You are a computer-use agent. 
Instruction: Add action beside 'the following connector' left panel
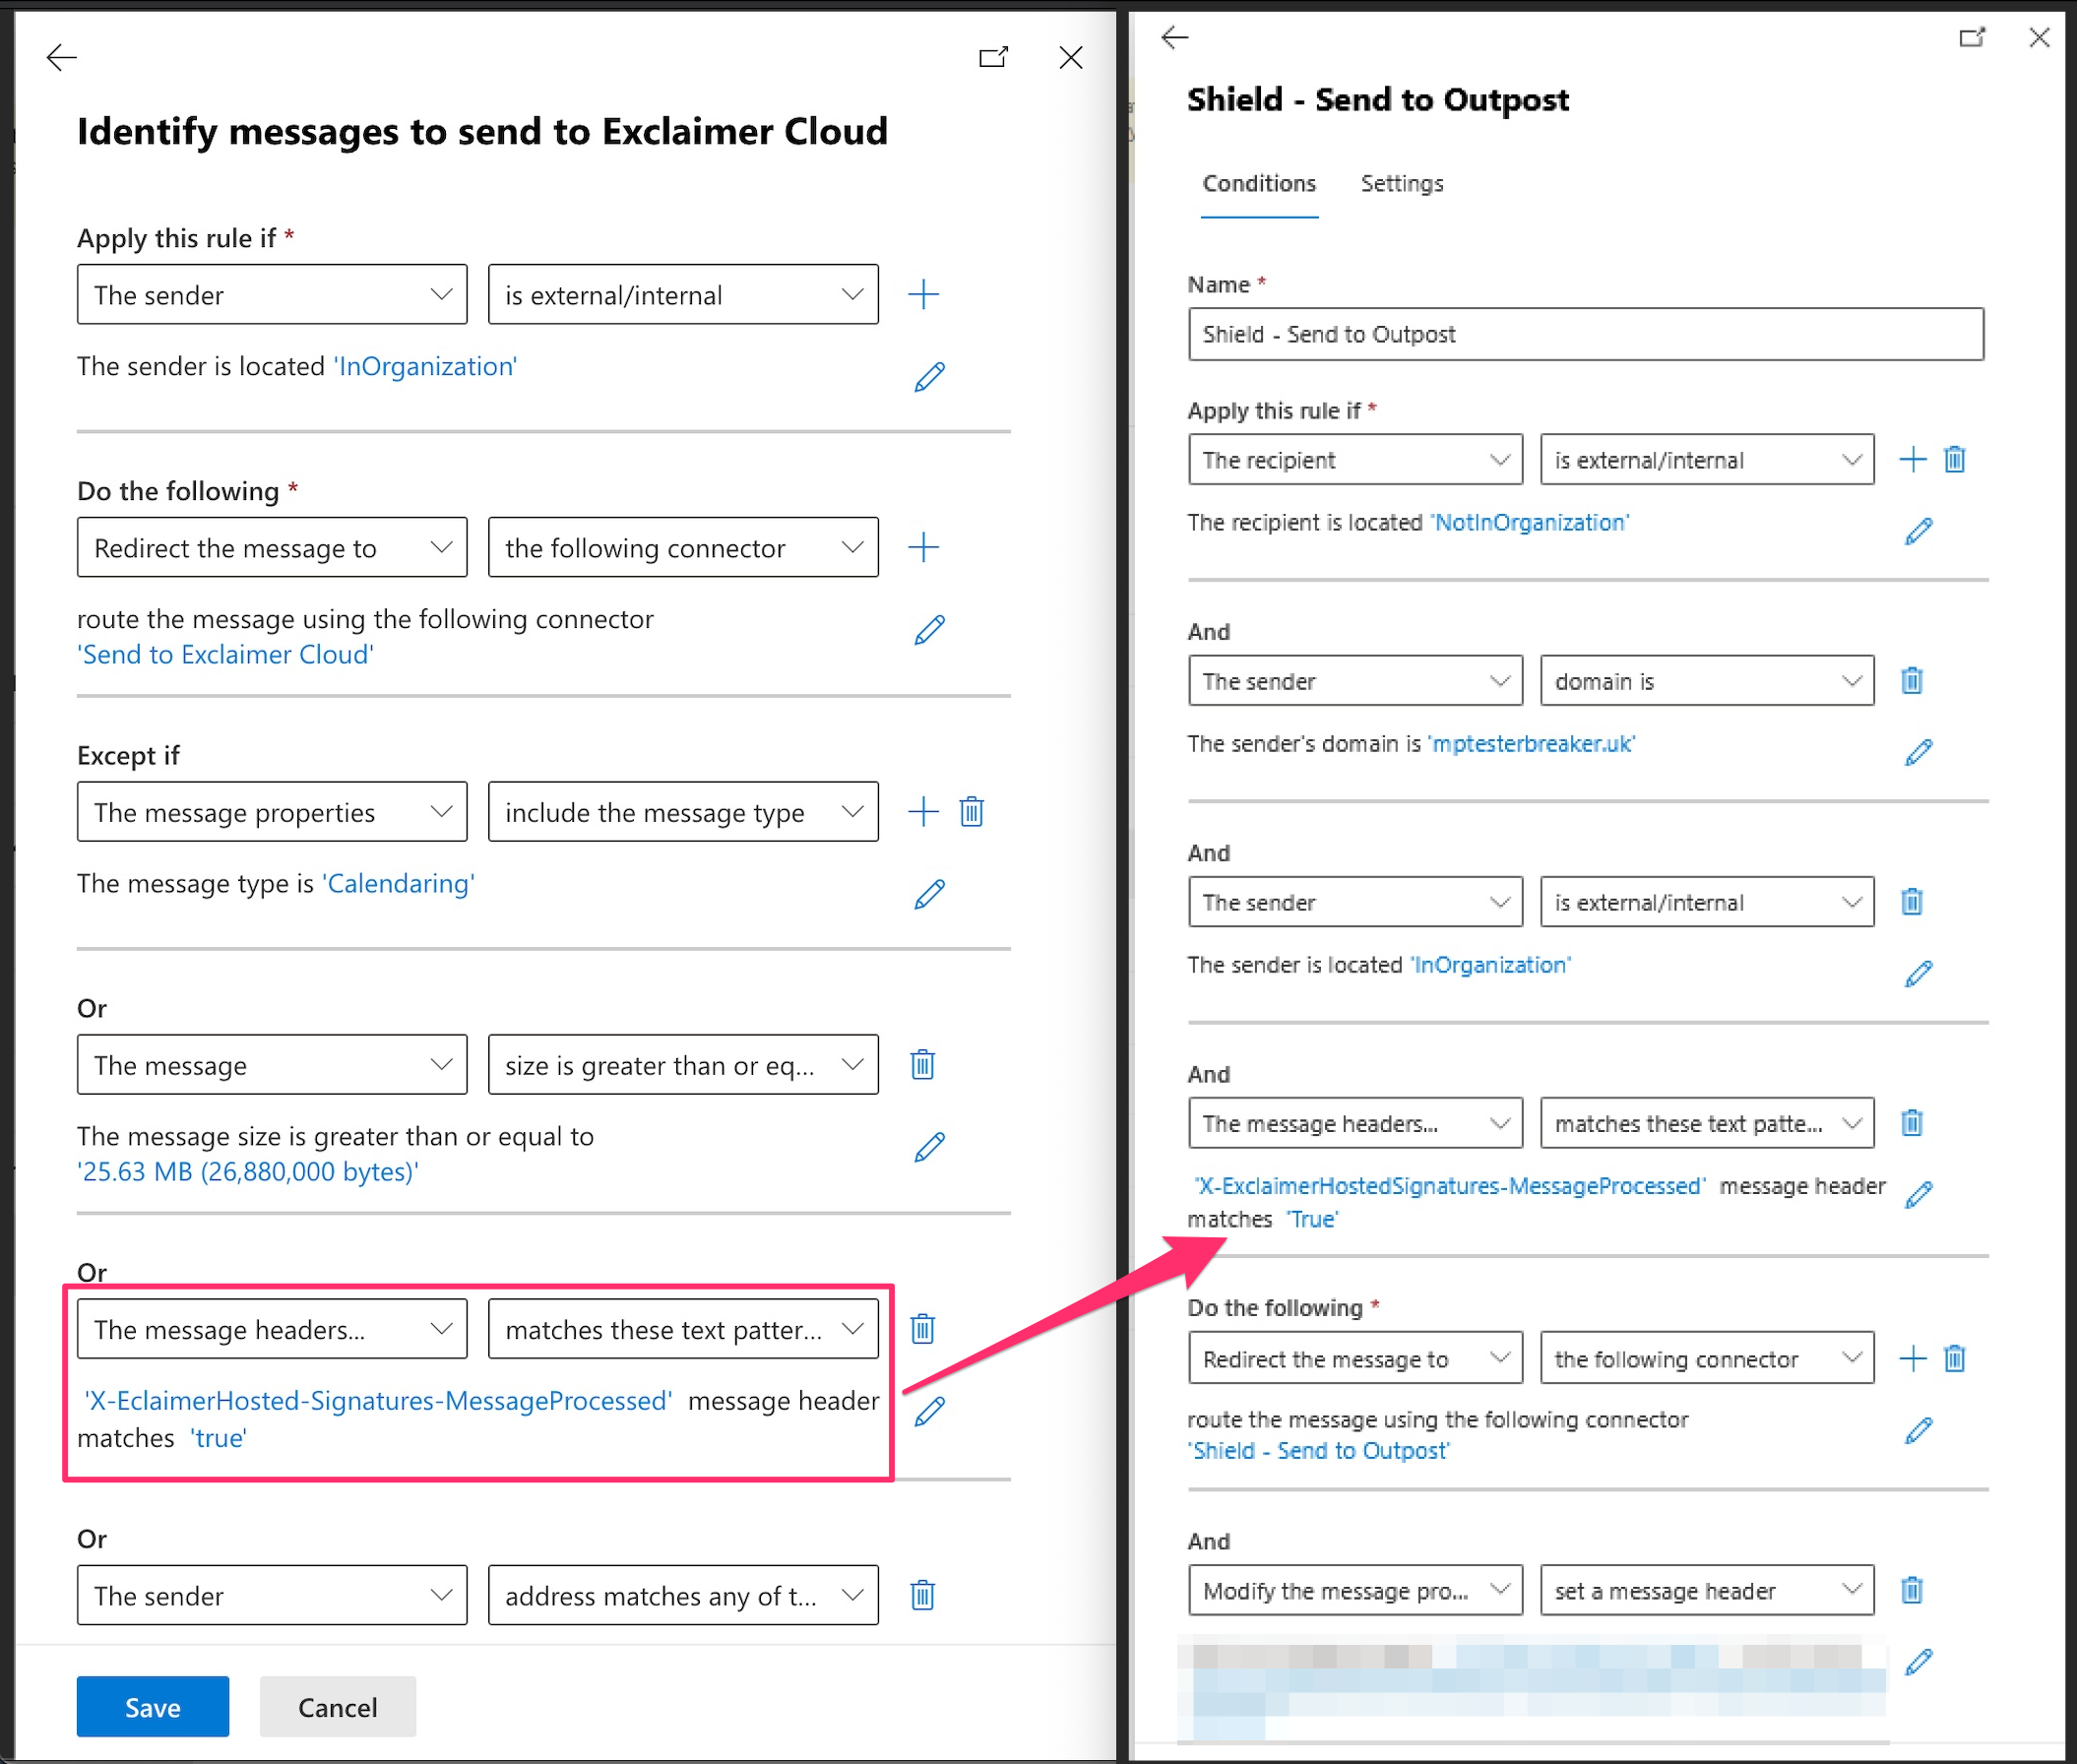[x=923, y=547]
